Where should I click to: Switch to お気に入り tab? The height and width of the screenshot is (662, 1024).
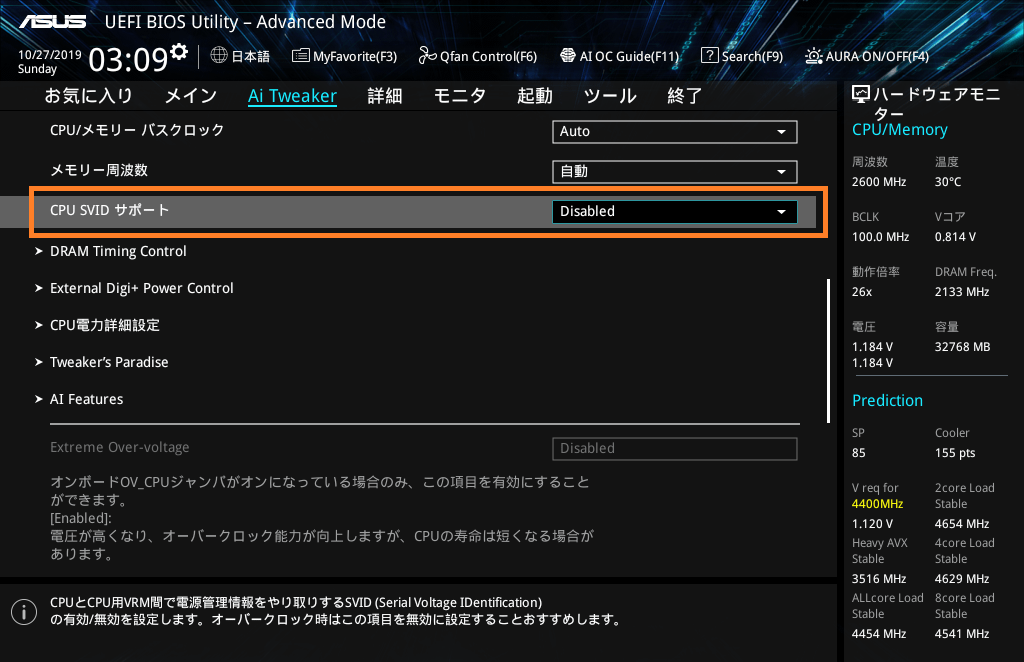point(88,96)
